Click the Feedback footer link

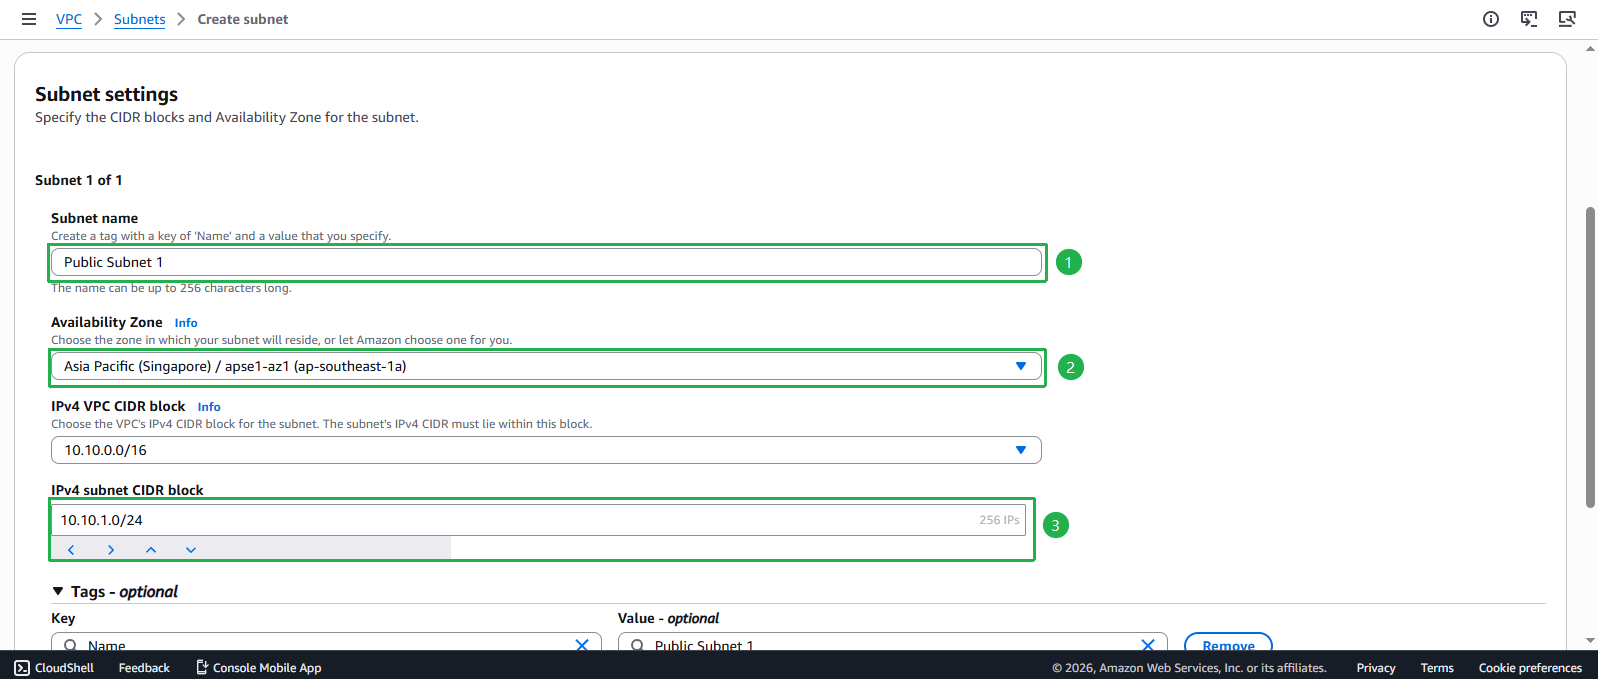(144, 668)
